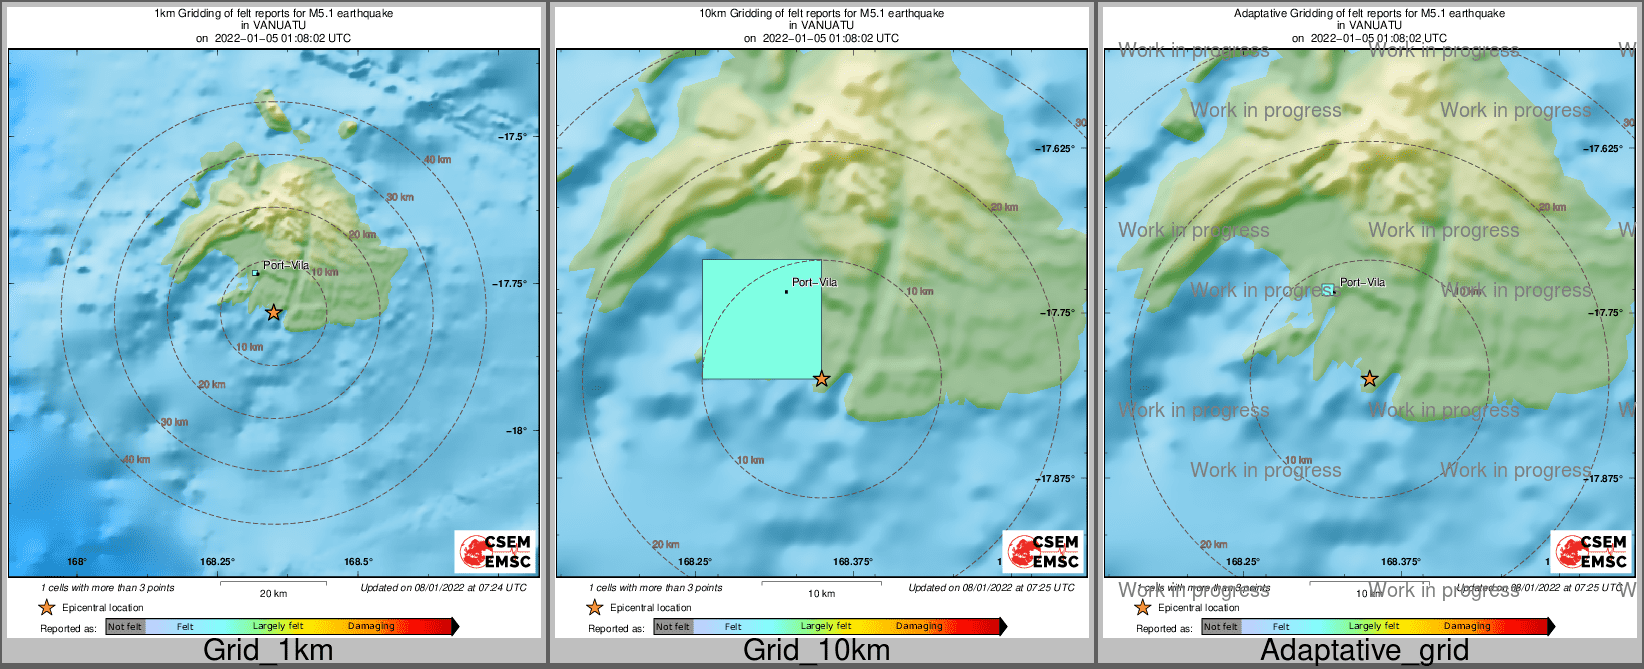This screenshot has width=1644, height=669.
Task: Click the CSEM EMSC logo in the Adaptative_grid map
Action: pyautogui.click(x=1592, y=551)
